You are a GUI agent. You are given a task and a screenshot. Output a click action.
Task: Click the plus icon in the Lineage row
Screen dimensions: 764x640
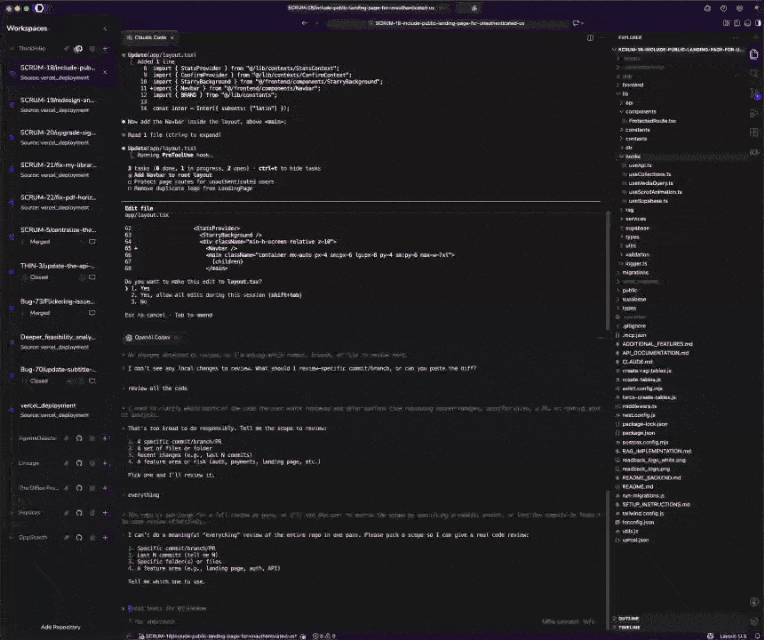click(x=105, y=463)
